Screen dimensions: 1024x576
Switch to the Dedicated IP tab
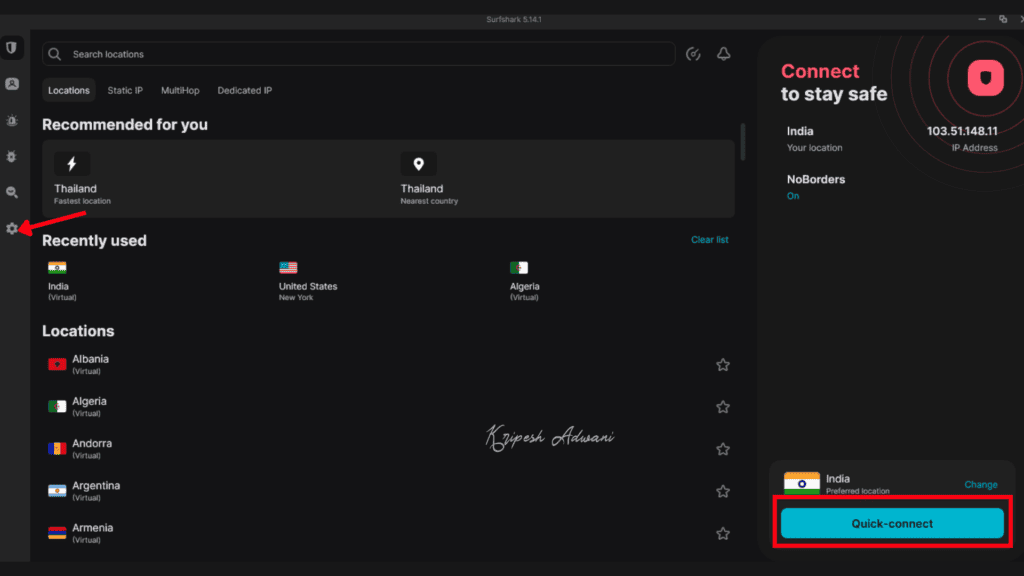(244, 90)
